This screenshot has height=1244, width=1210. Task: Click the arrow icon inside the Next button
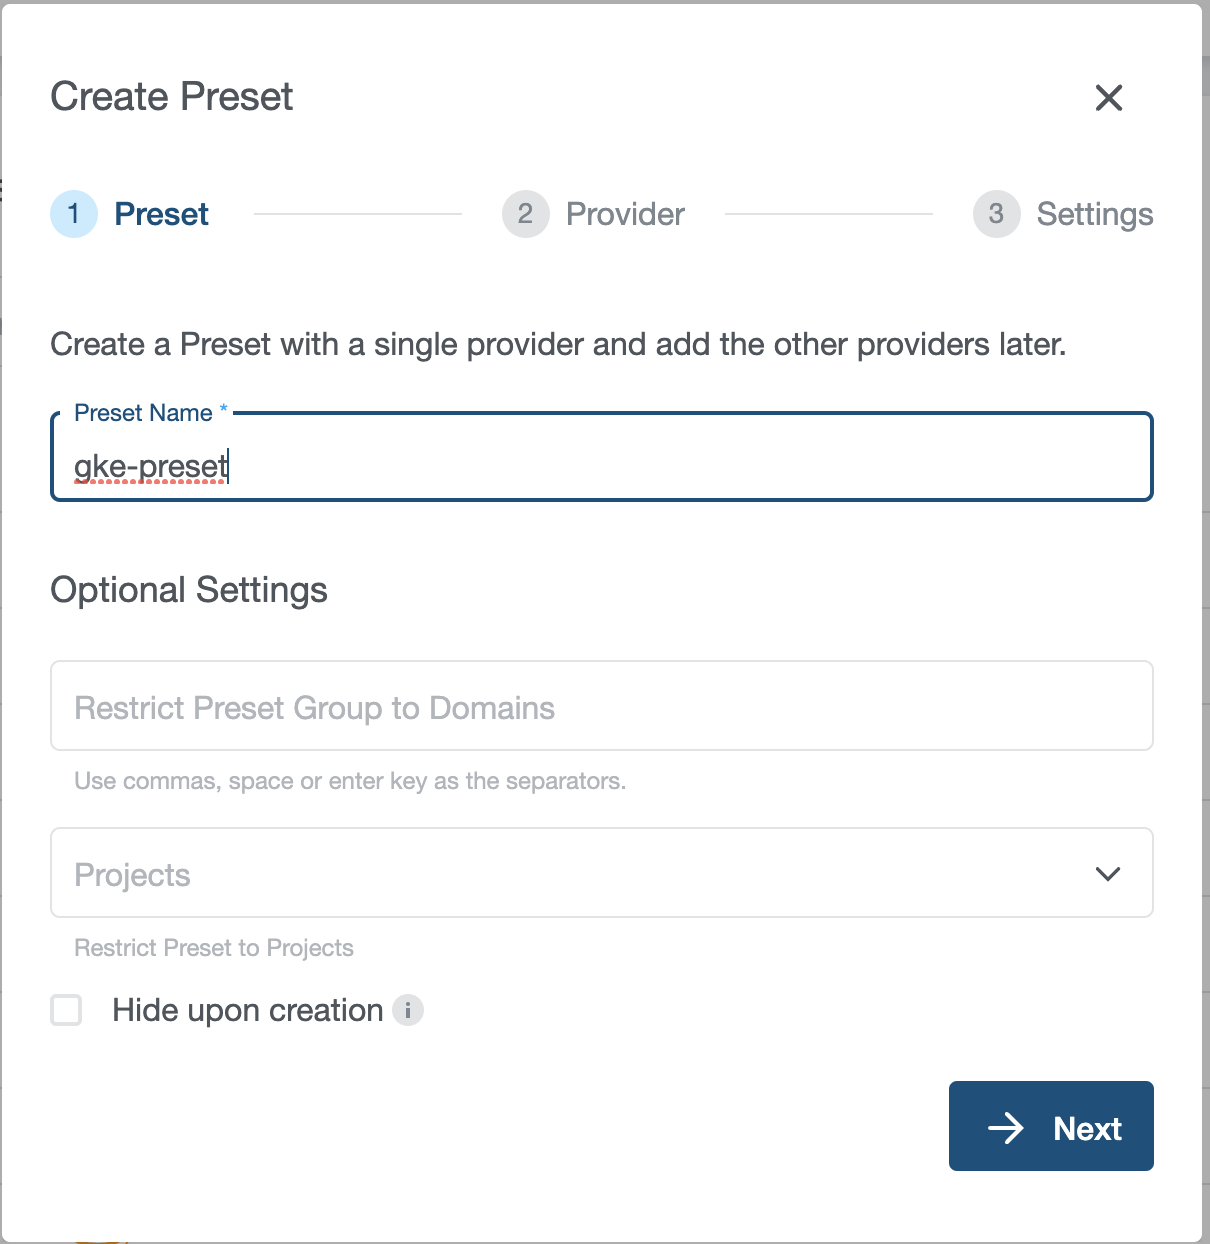click(x=1008, y=1127)
